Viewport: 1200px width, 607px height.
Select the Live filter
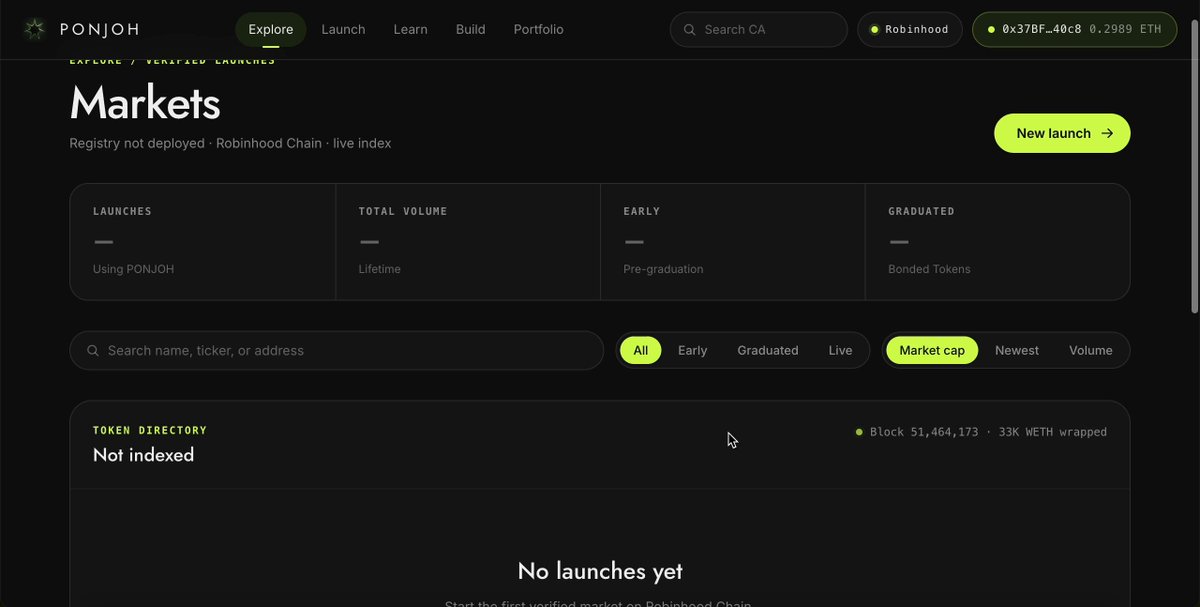pyautogui.click(x=840, y=351)
